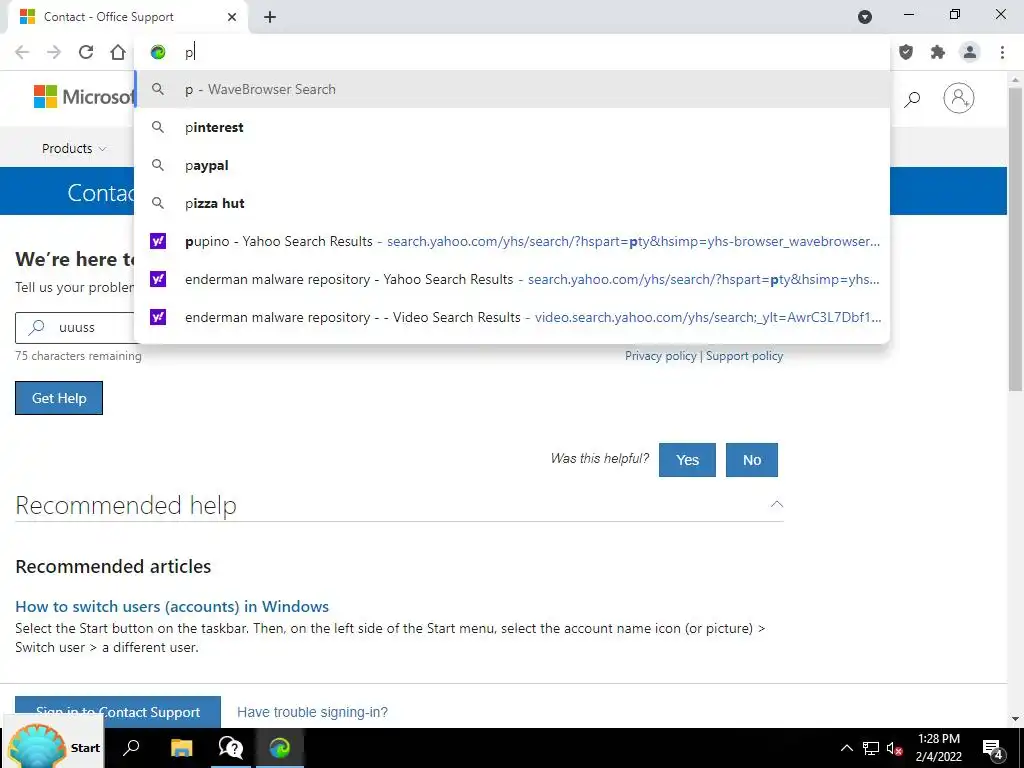This screenshot has width=1024, height=768.
Task: Click the network status tray icon
Action: 871,748
